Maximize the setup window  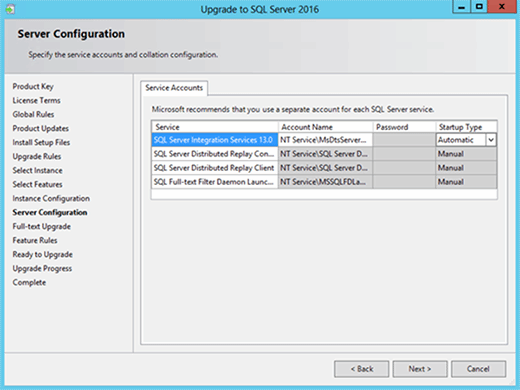(479, 7)
